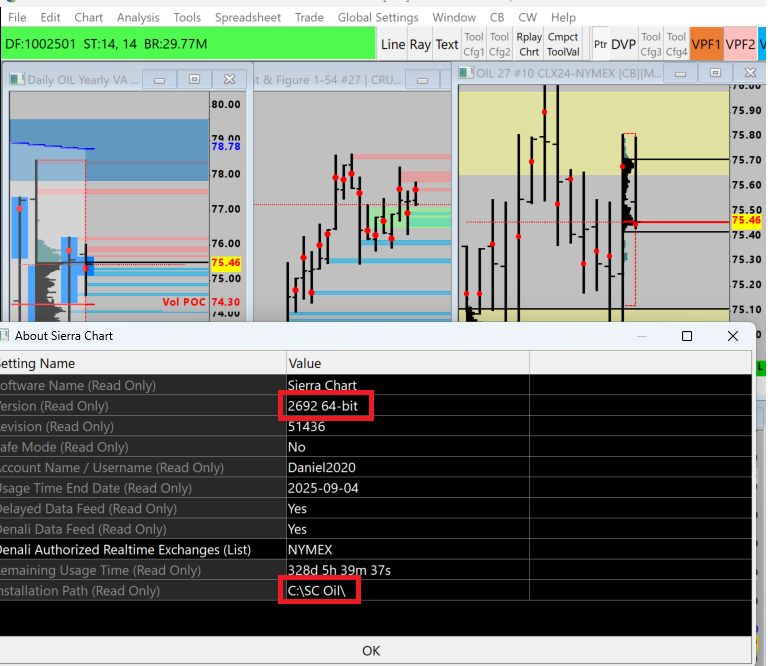
Task: Open the CB menu
Action: pos(497,18)
